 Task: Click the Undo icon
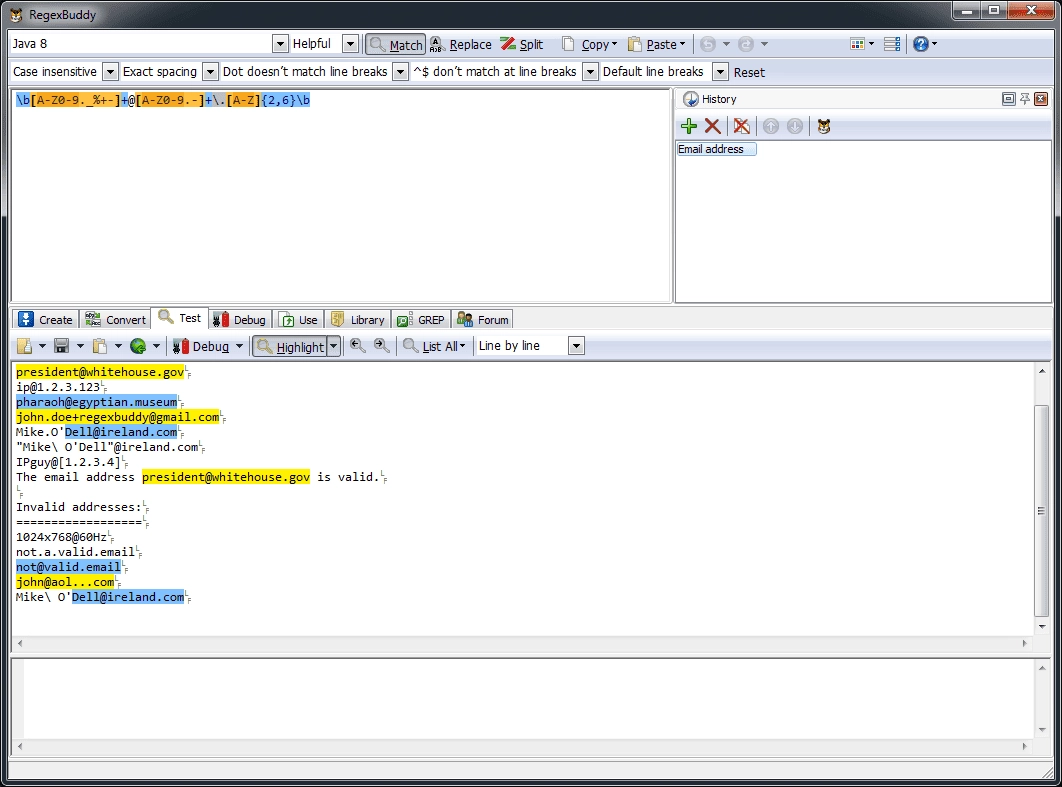(708, 44)
